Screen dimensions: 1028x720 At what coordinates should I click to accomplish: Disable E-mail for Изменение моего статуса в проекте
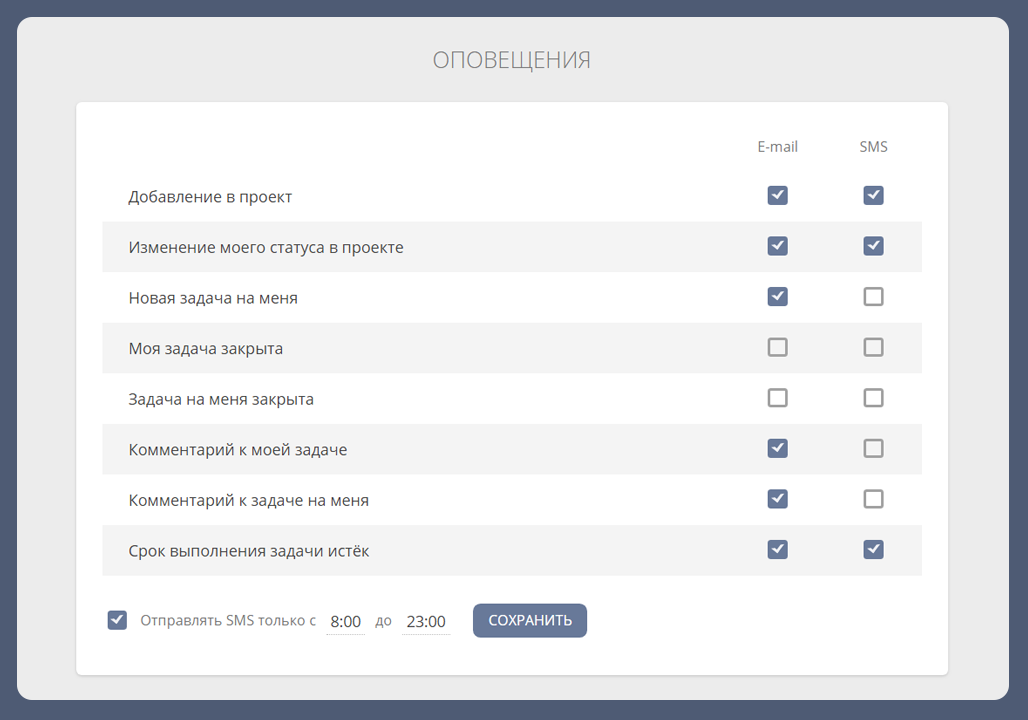[777, 246]
